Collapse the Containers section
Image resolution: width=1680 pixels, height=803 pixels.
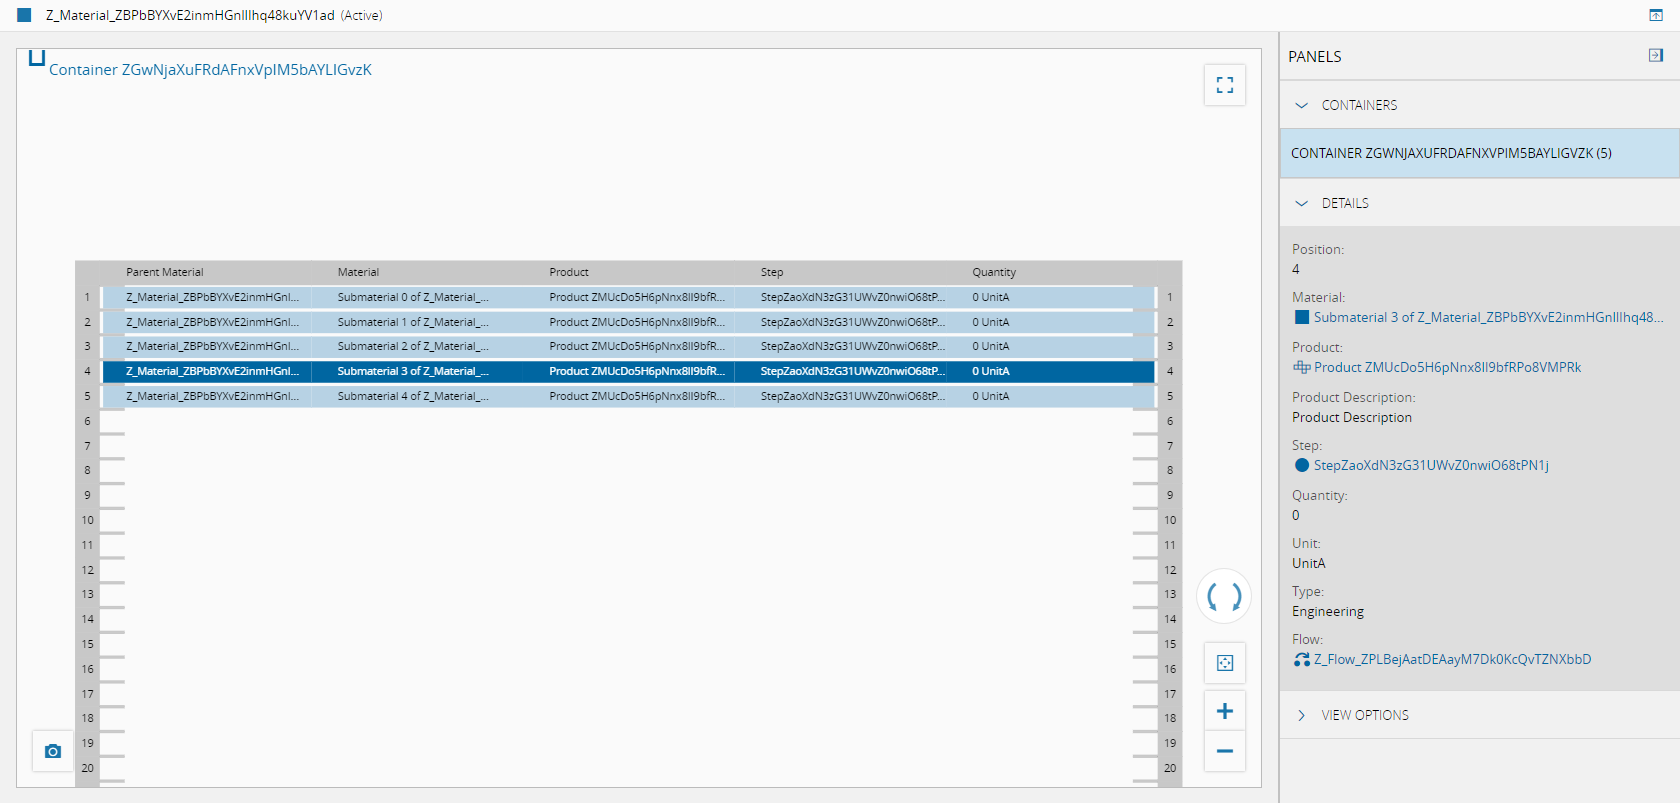(x=1301, y=105)
